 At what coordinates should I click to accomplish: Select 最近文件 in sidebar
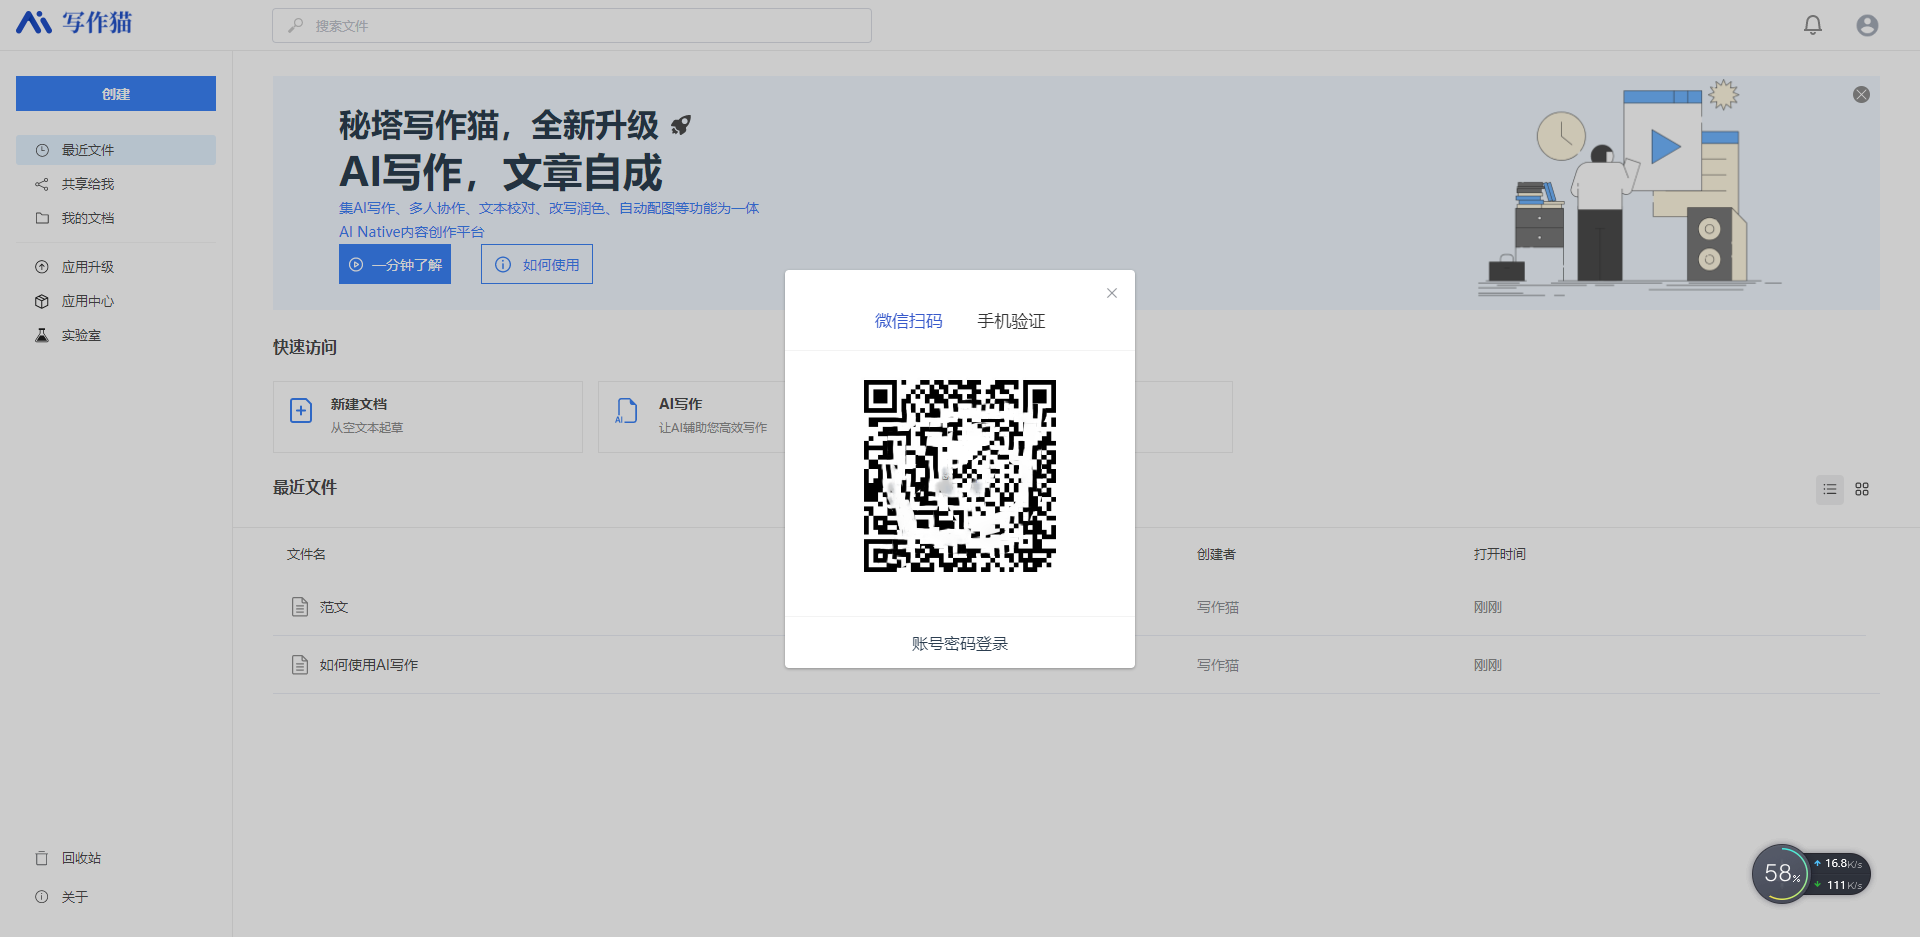pyautogui.click(x=116, y=150)
